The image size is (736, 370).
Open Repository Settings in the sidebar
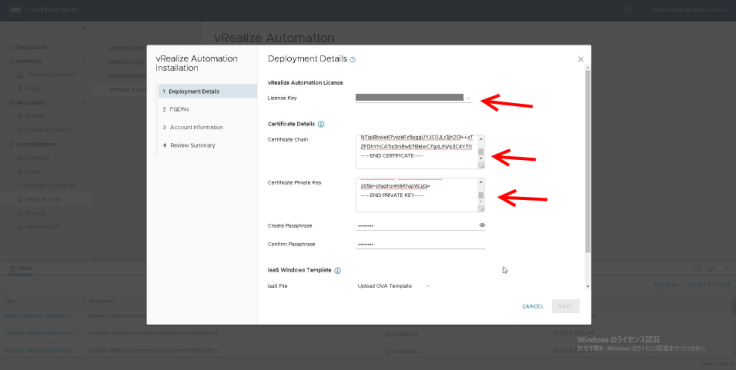click(50, 185)
